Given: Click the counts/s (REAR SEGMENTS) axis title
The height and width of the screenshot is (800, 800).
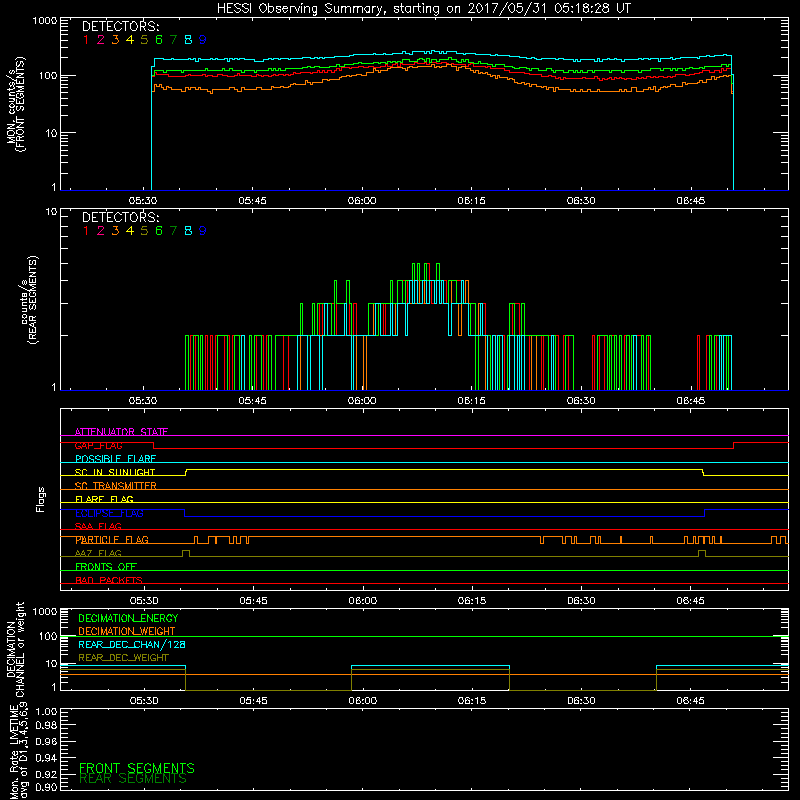Looking at the screenshot, I should click(x=29, y=299).
